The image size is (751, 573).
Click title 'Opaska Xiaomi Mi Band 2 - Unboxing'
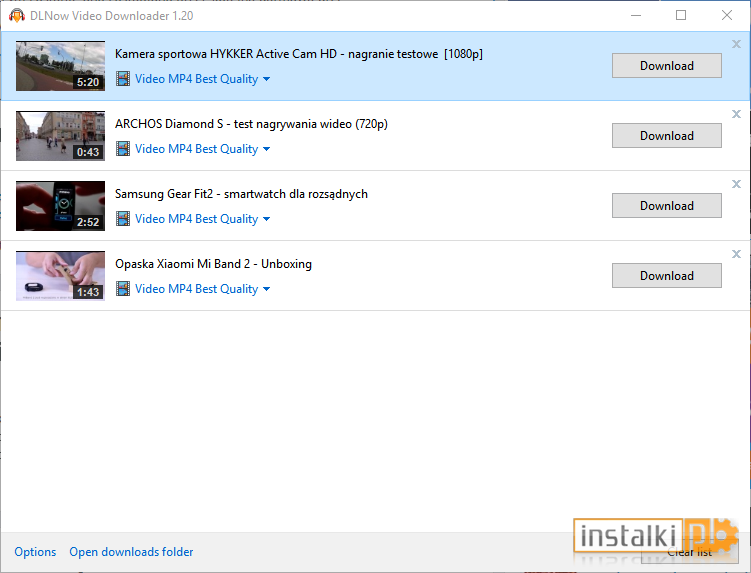point(213,264)
